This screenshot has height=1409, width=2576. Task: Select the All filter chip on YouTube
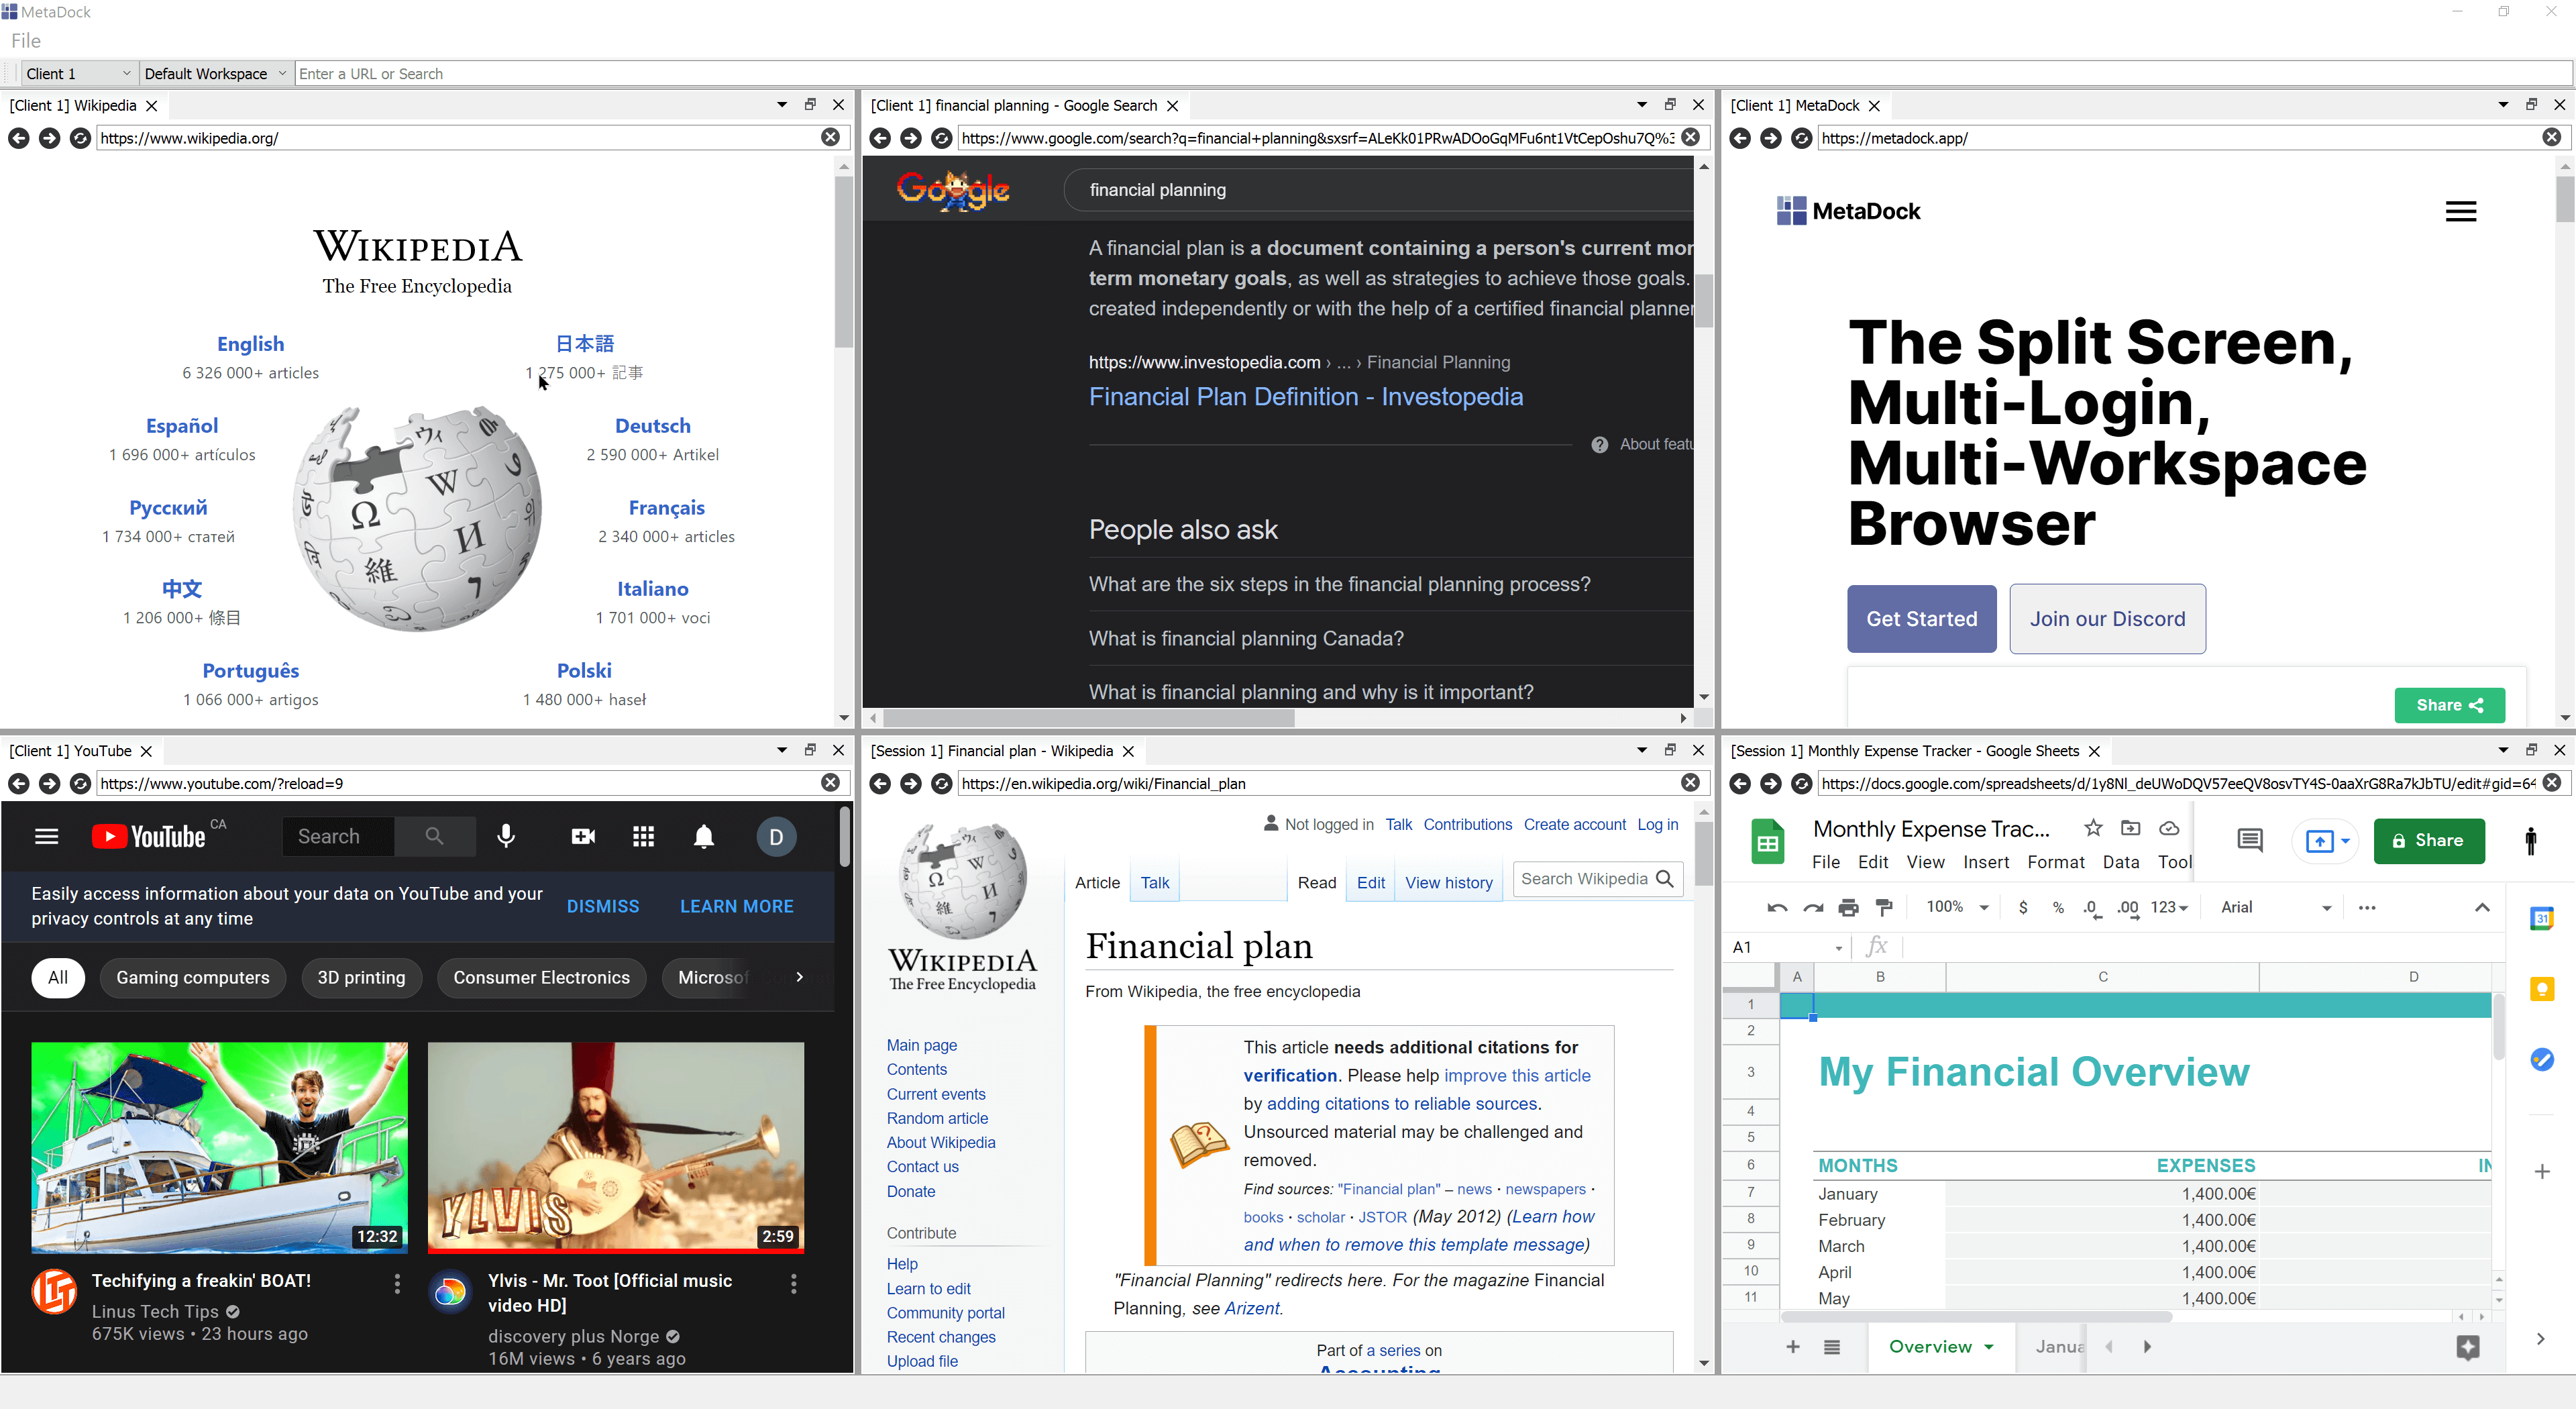[x=58, y=977]
